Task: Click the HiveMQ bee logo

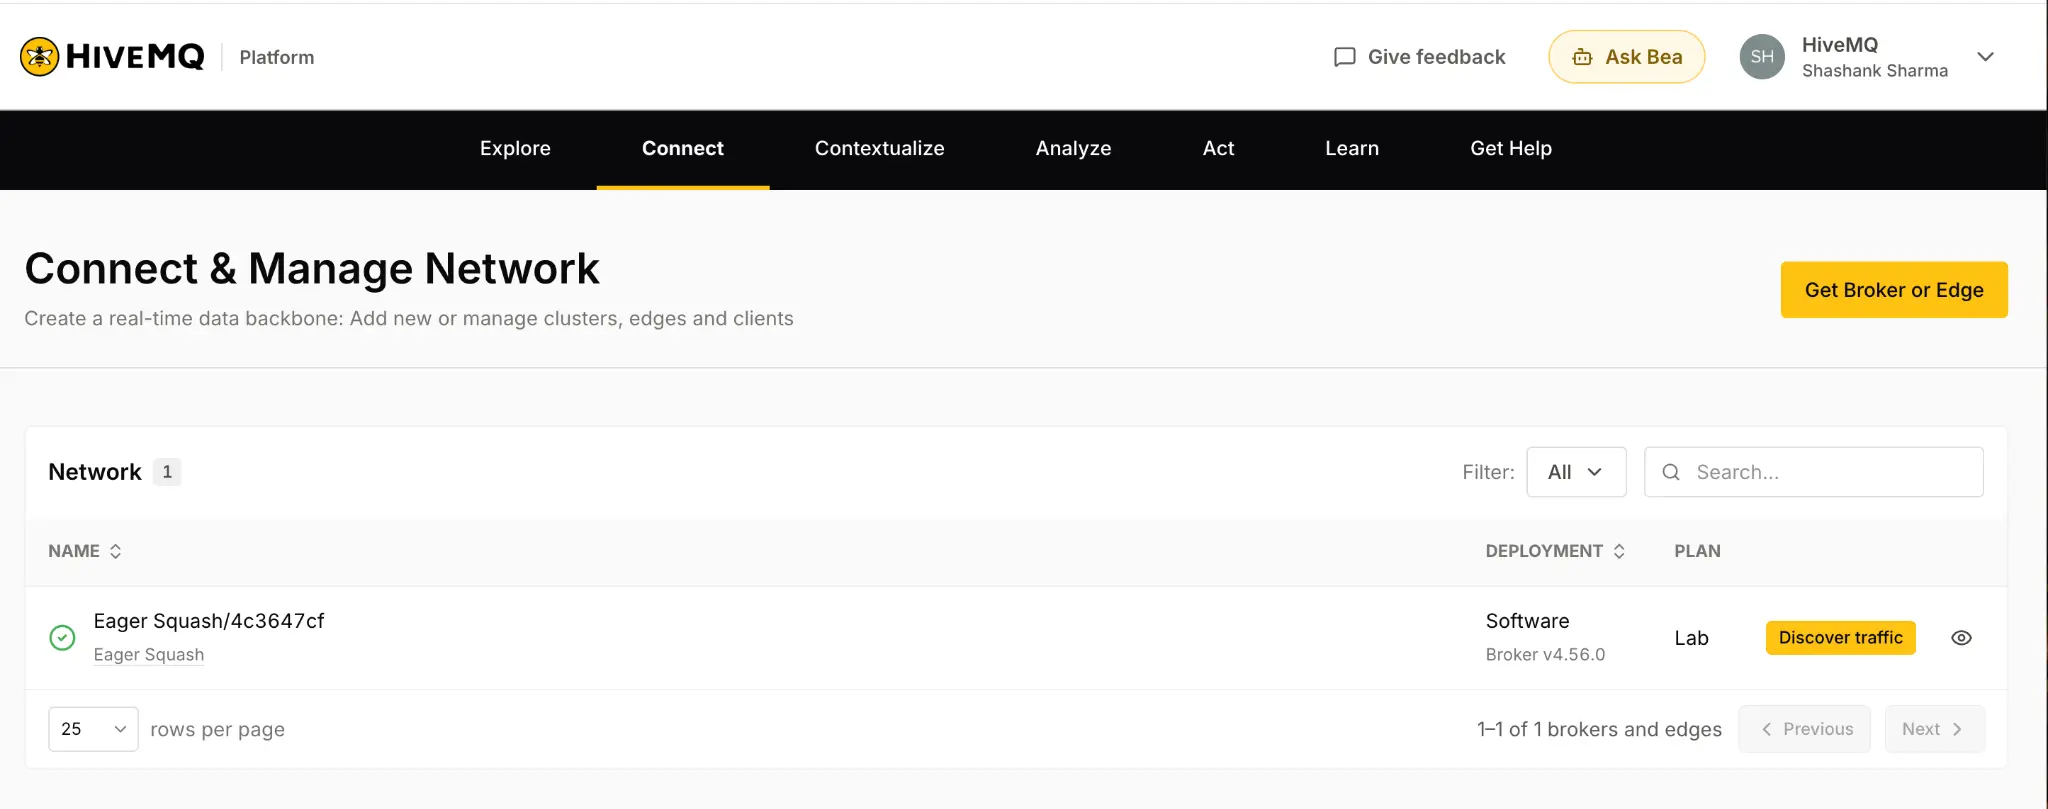Action: [40, 57]
